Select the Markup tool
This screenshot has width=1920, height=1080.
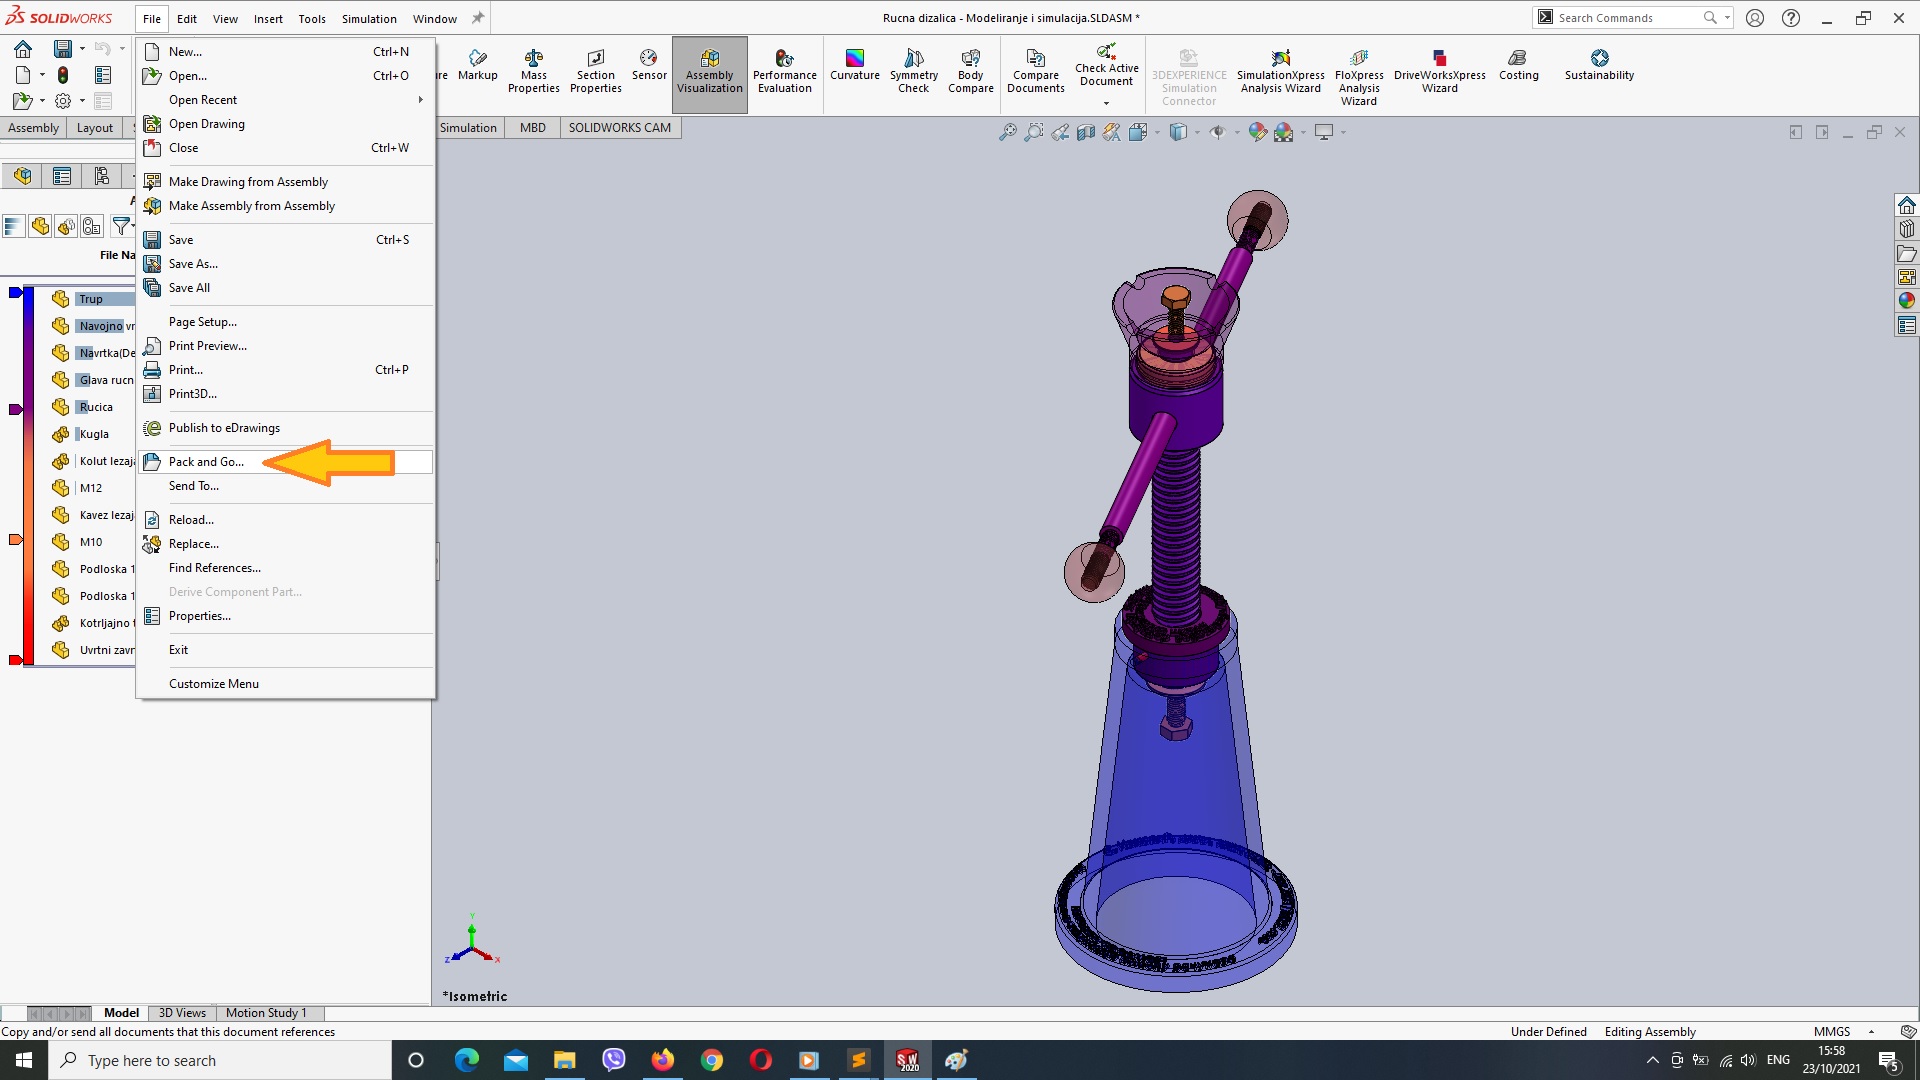tap(477, 65)
